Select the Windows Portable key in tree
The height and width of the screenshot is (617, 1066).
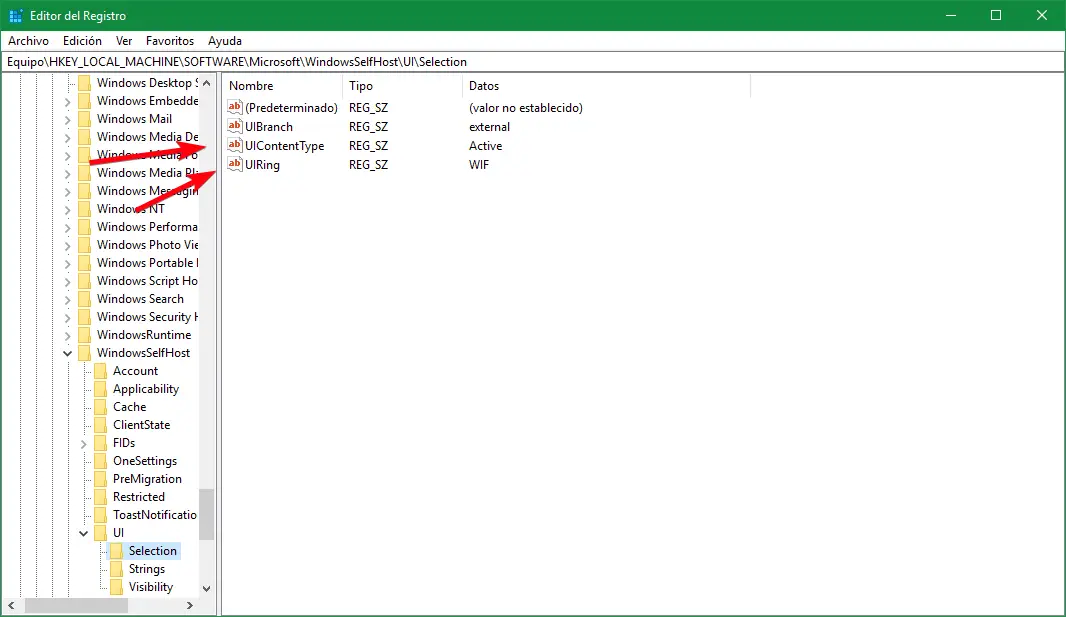tap(147, 263)
